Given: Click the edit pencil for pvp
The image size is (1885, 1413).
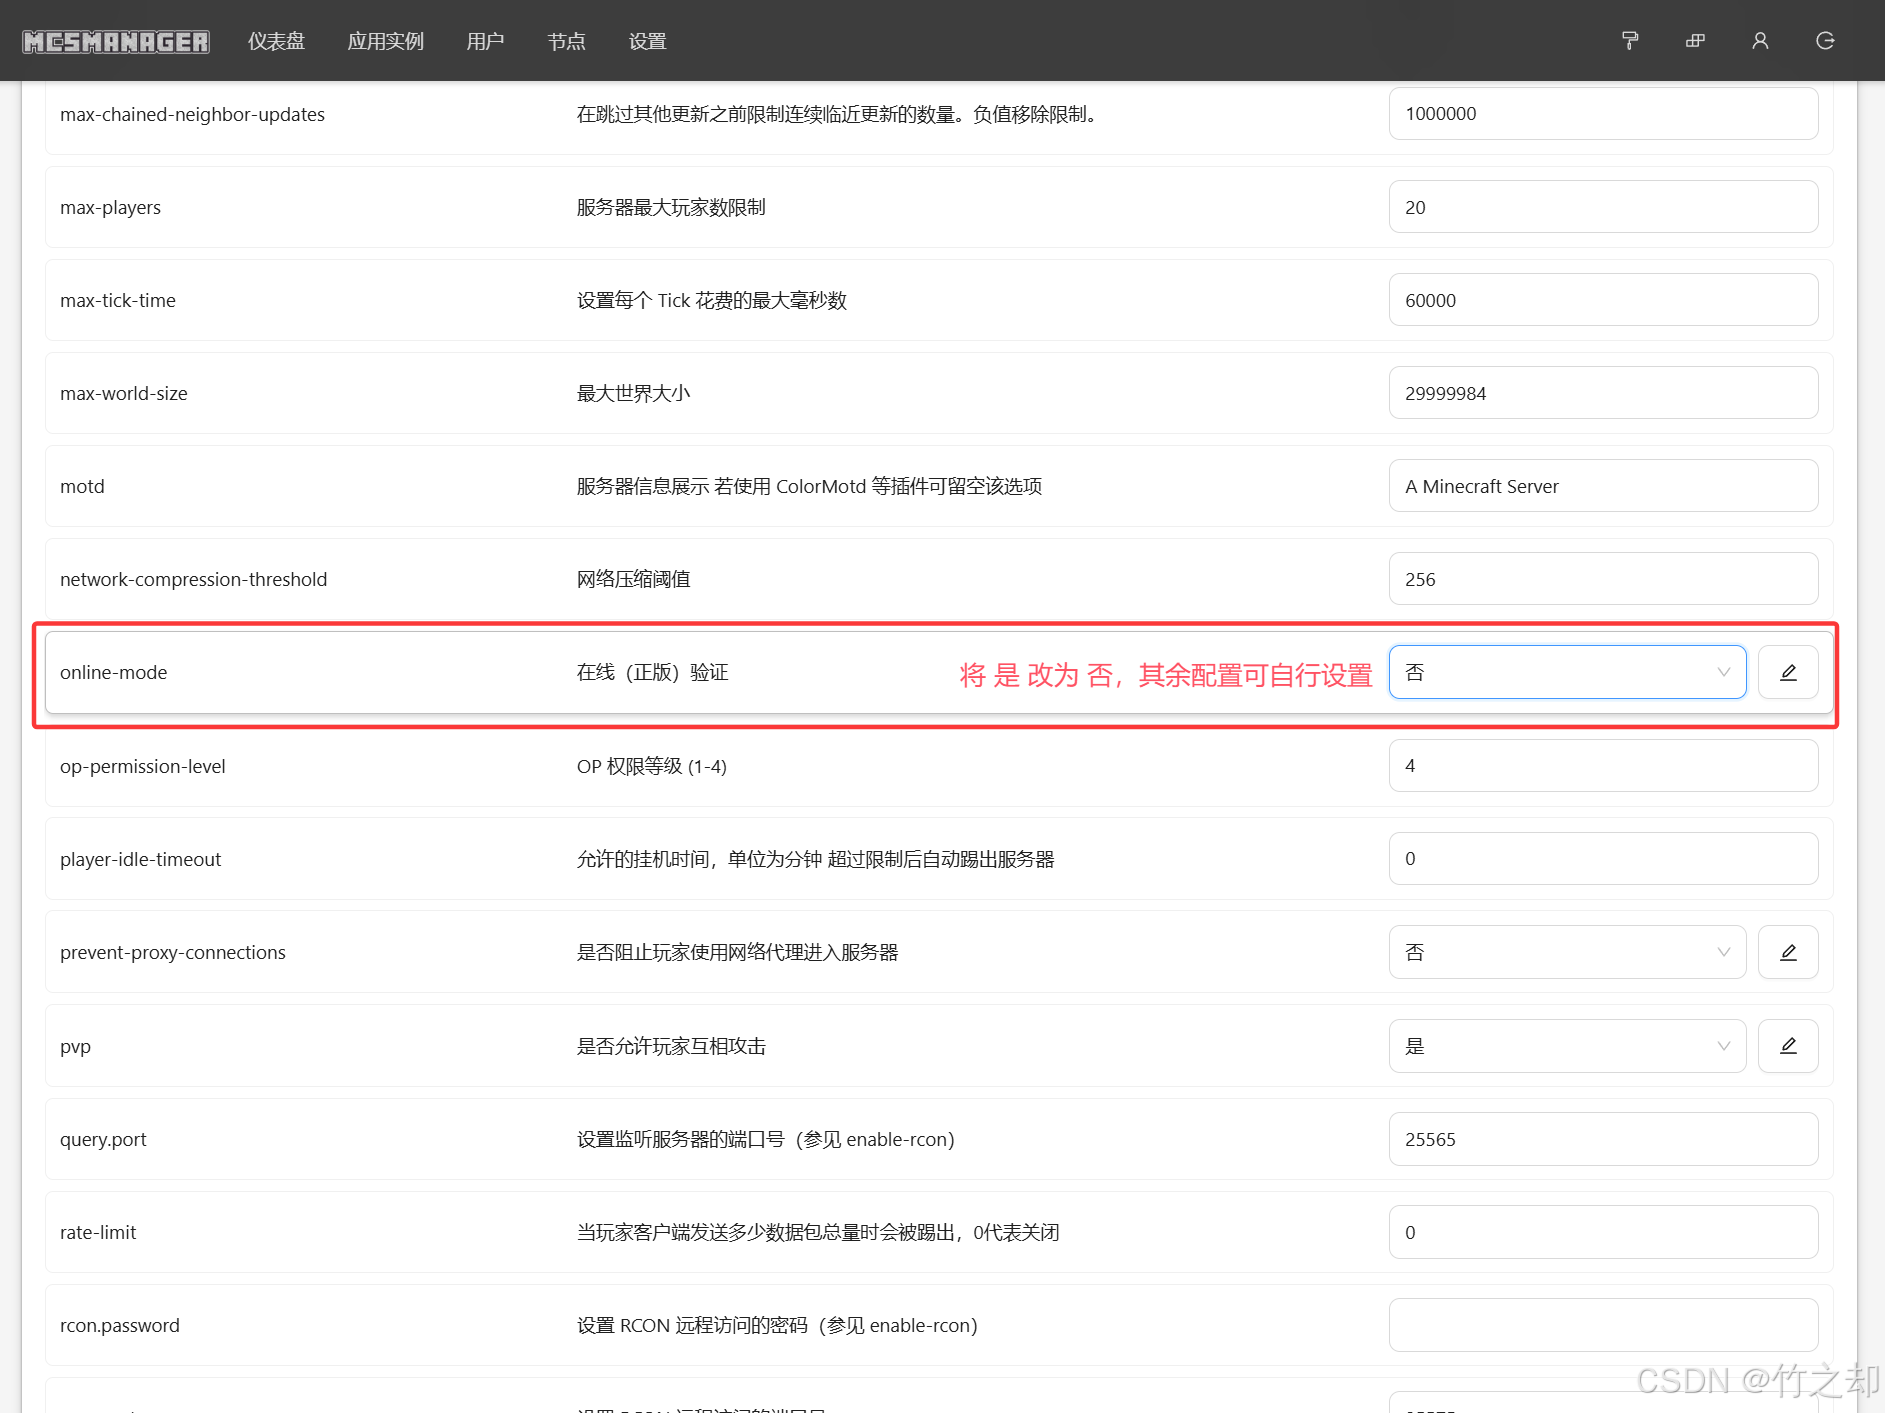Looking at the screenshot, I should point(1788,1046).
